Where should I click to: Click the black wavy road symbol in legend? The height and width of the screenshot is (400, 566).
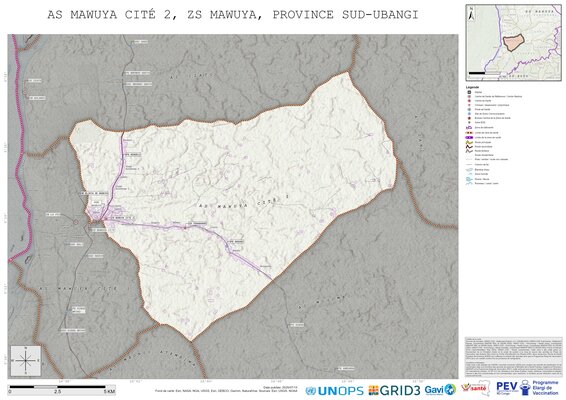469,147
